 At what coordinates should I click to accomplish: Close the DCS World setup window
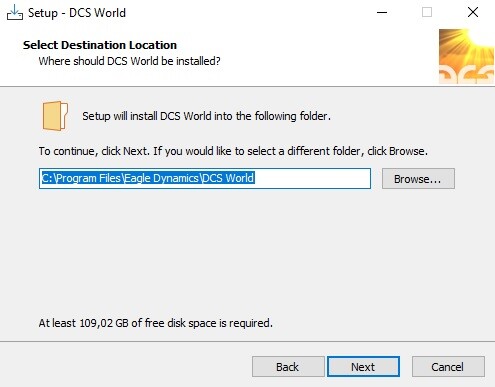click(473, 12)
